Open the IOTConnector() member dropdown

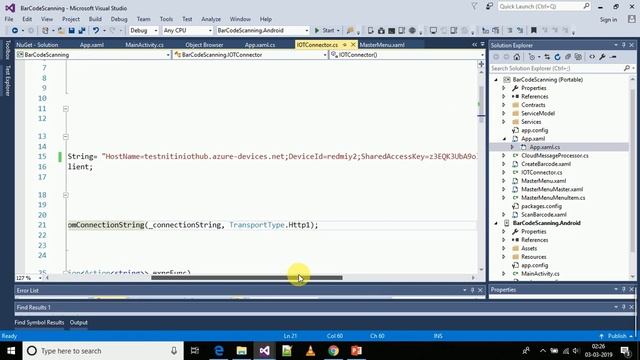pyautogui.click(x=407, y=55)
